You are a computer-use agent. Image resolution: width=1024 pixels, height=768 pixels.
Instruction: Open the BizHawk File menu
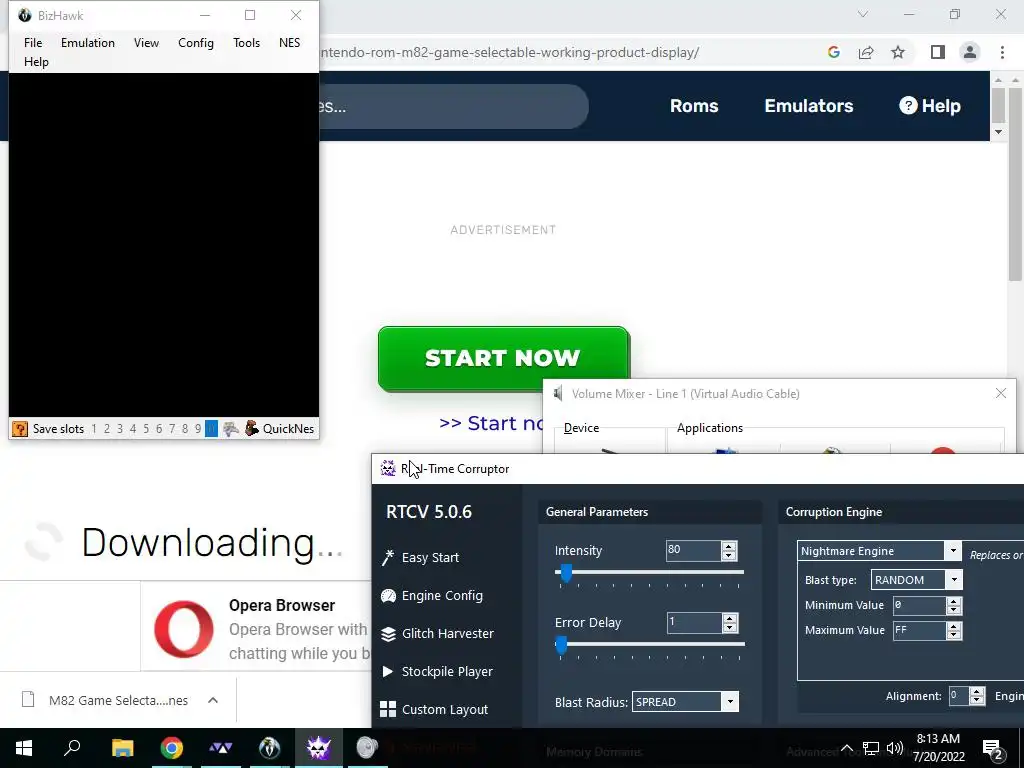pos(33,42)
